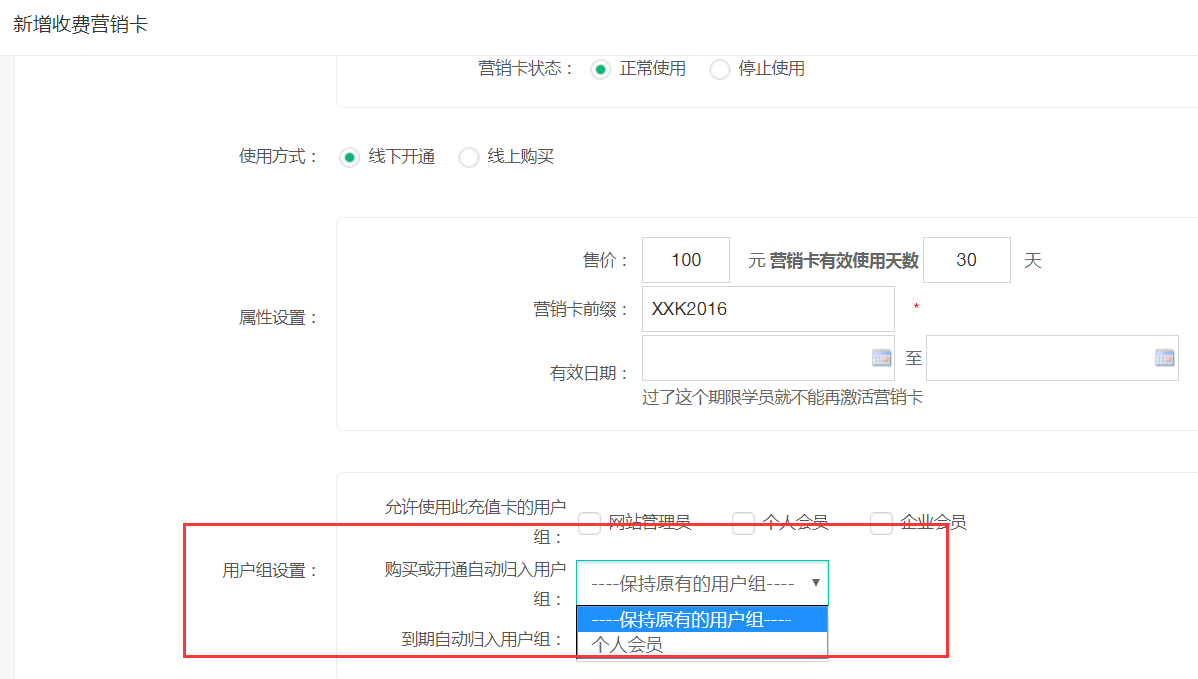Click the 用户组设置 section label
This screenshot has width=1198, height=679.
click(269, 571)
